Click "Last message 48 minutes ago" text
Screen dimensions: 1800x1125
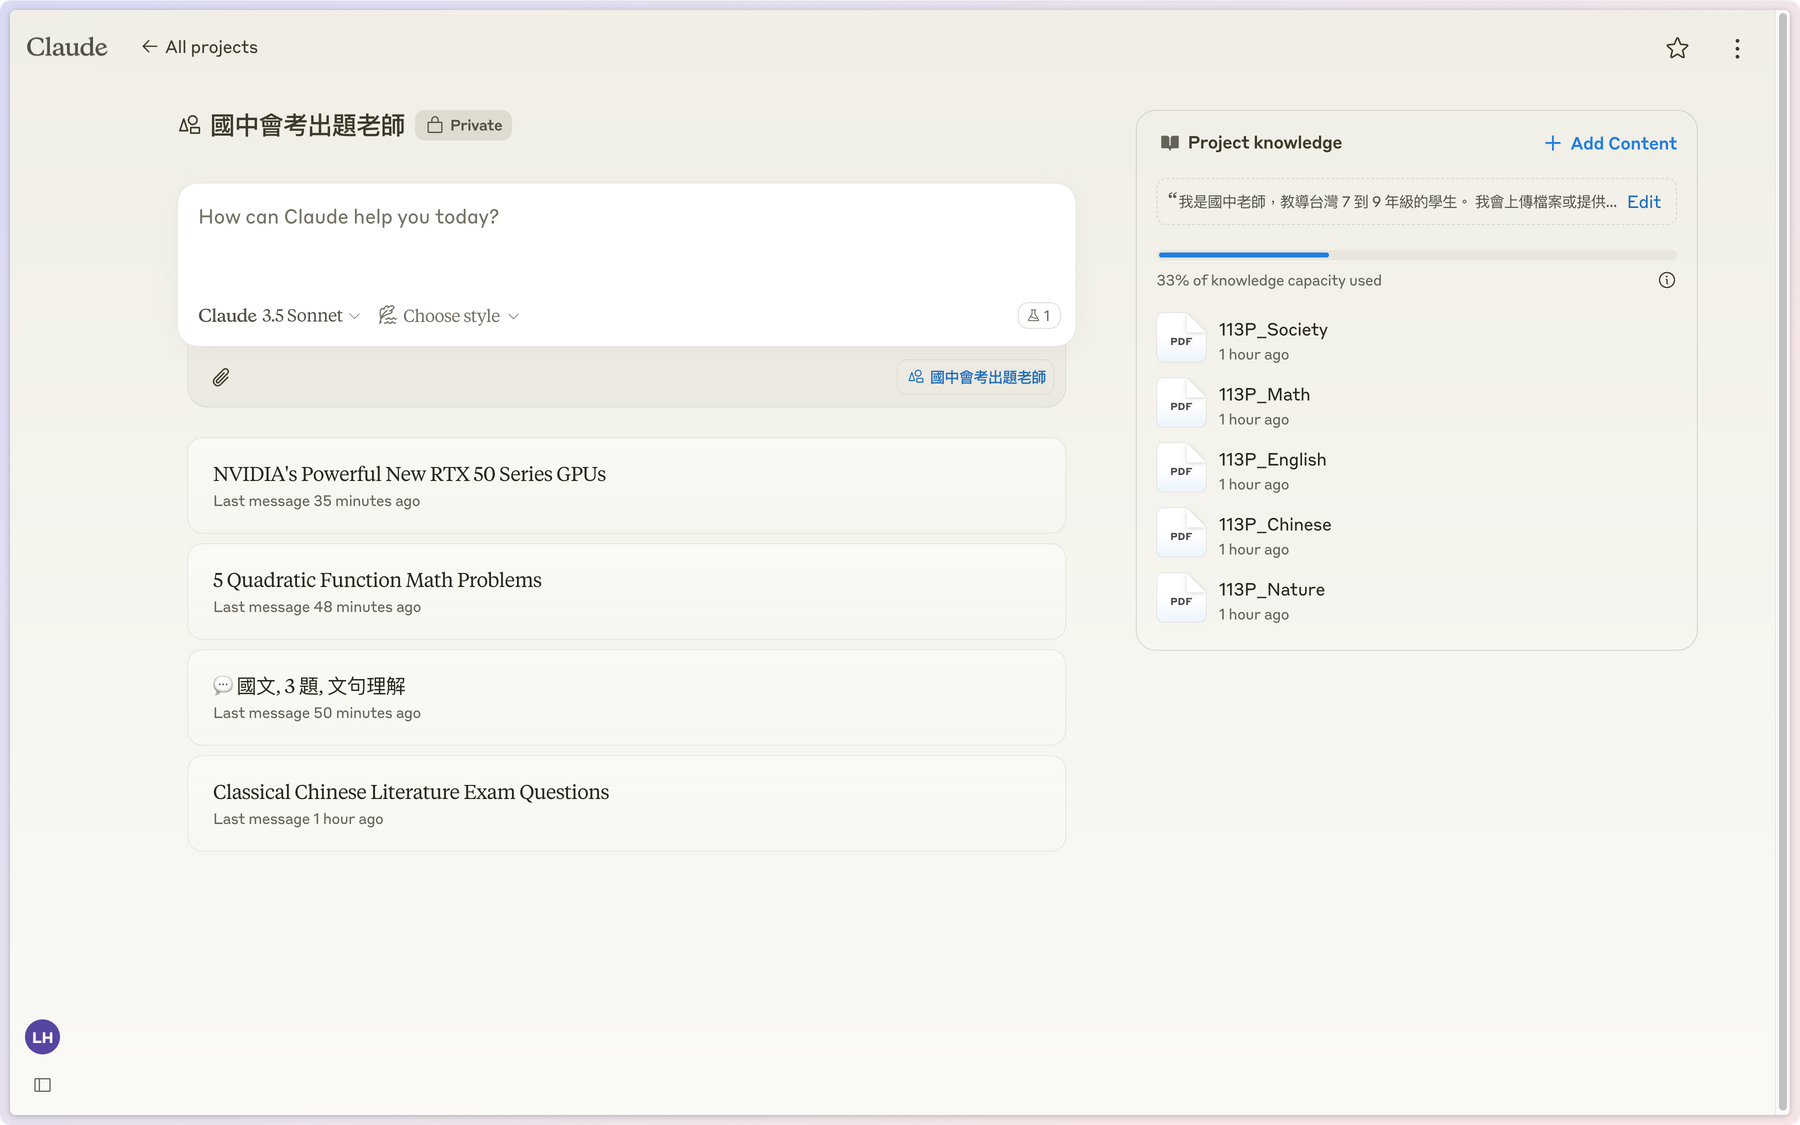click(x=317, y=607)
